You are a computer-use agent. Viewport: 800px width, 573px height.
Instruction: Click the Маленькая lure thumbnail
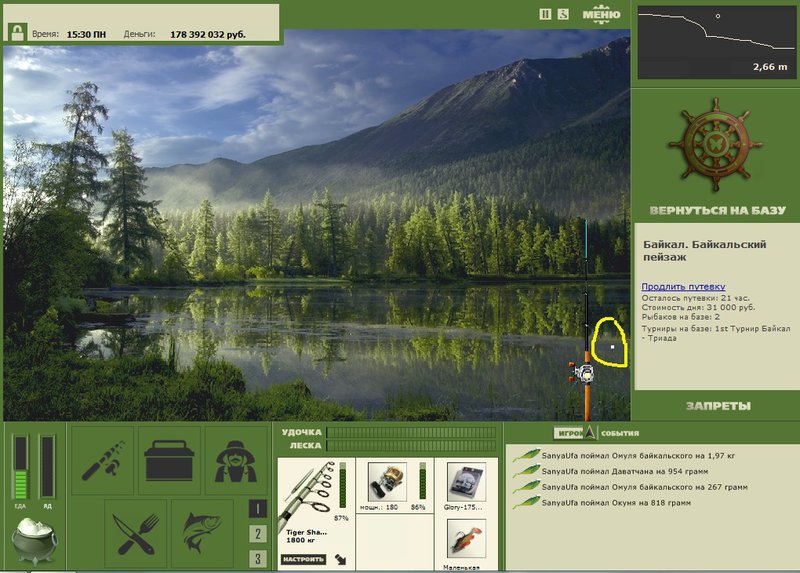(x=466, y=539)
